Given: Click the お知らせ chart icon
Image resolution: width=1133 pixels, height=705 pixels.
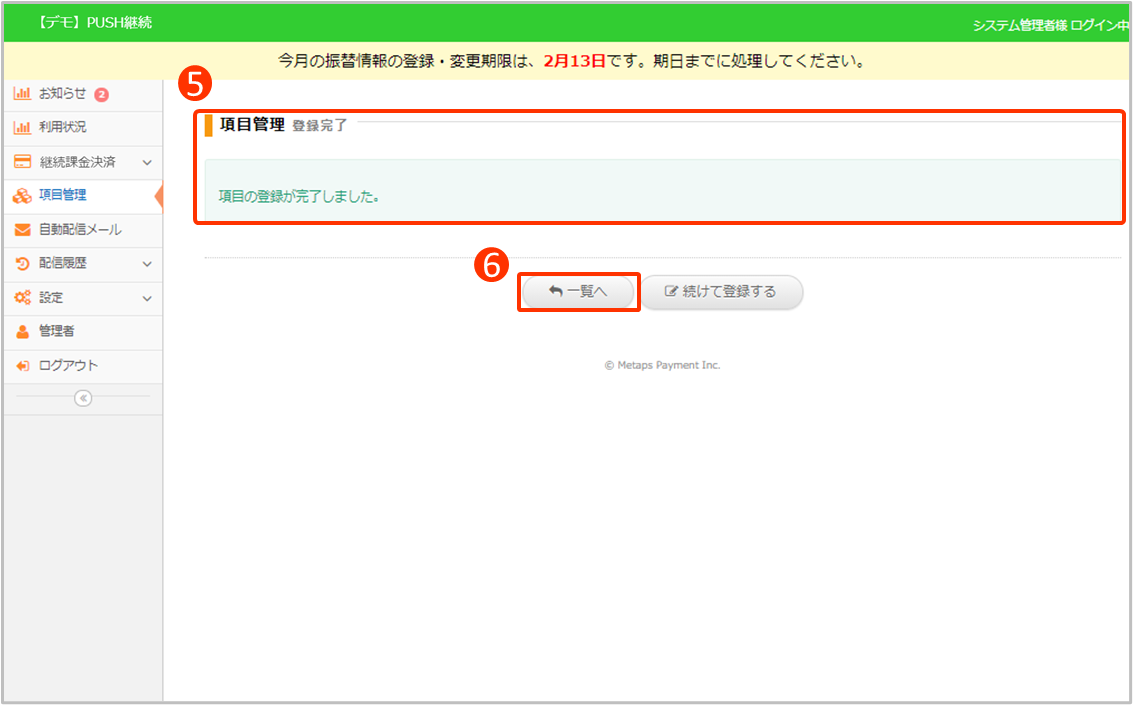Looking at the screenshot, I should 22,94.
